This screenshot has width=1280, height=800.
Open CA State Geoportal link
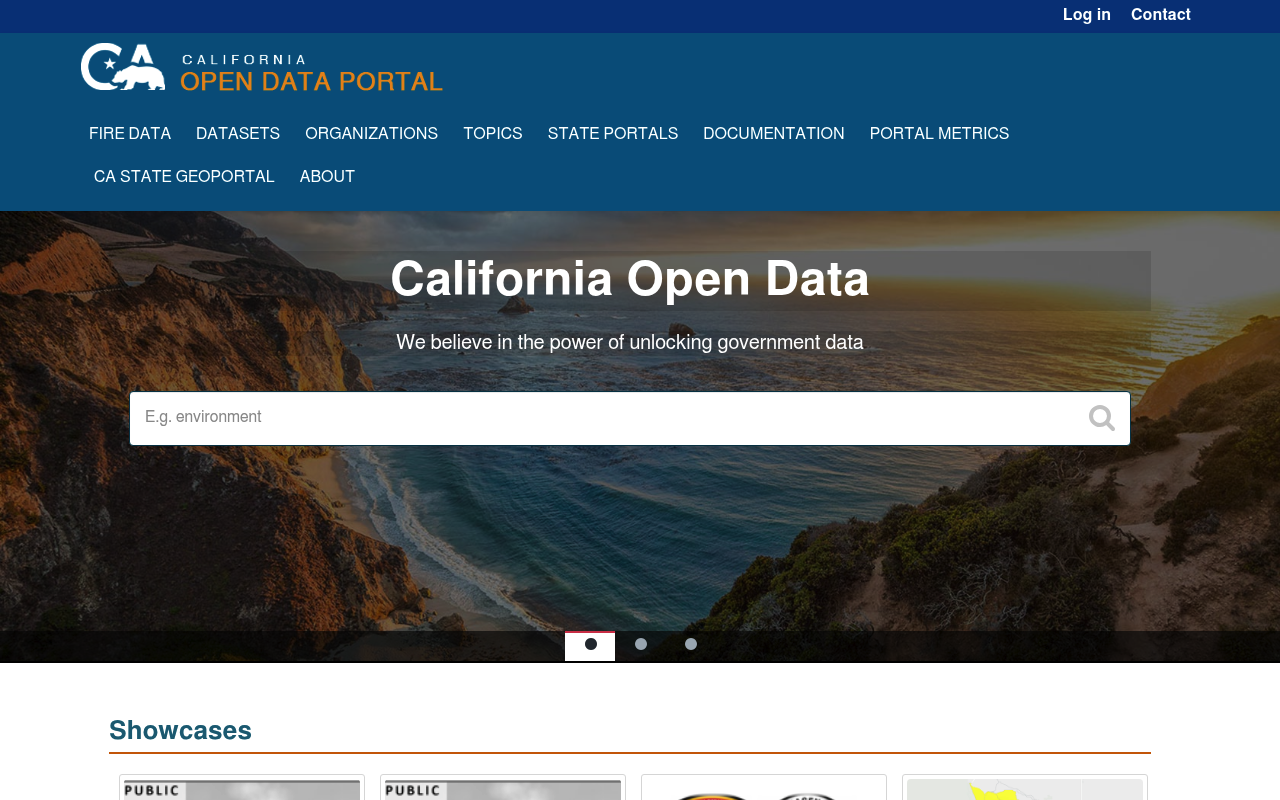pos(184,177)
